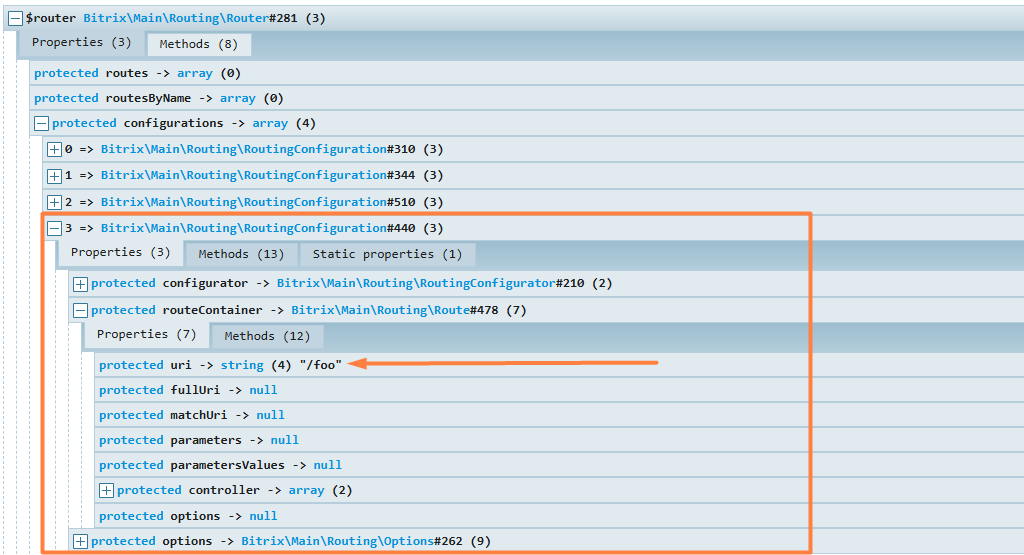
Task: Expand protected options Options#262
Action: click(x=80, y=541)
